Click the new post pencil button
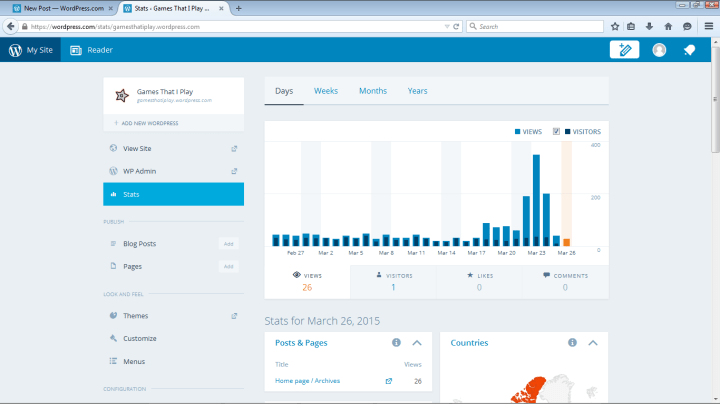 (x=624, y=50)
